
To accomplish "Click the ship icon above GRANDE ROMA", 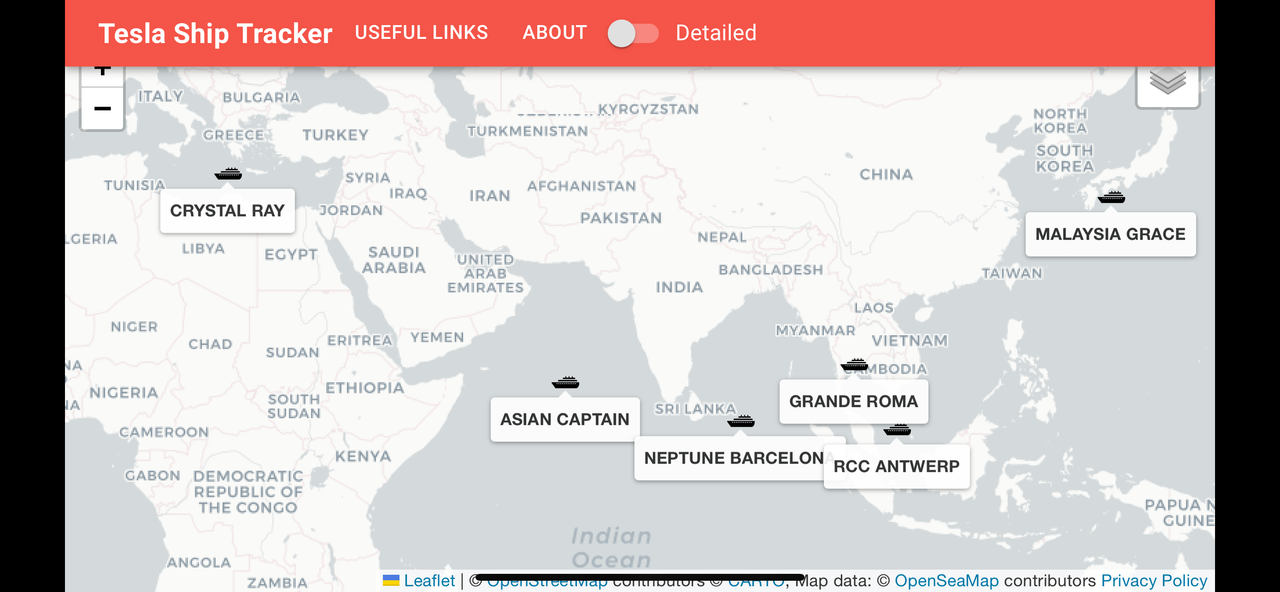I will tap(854, 365).
